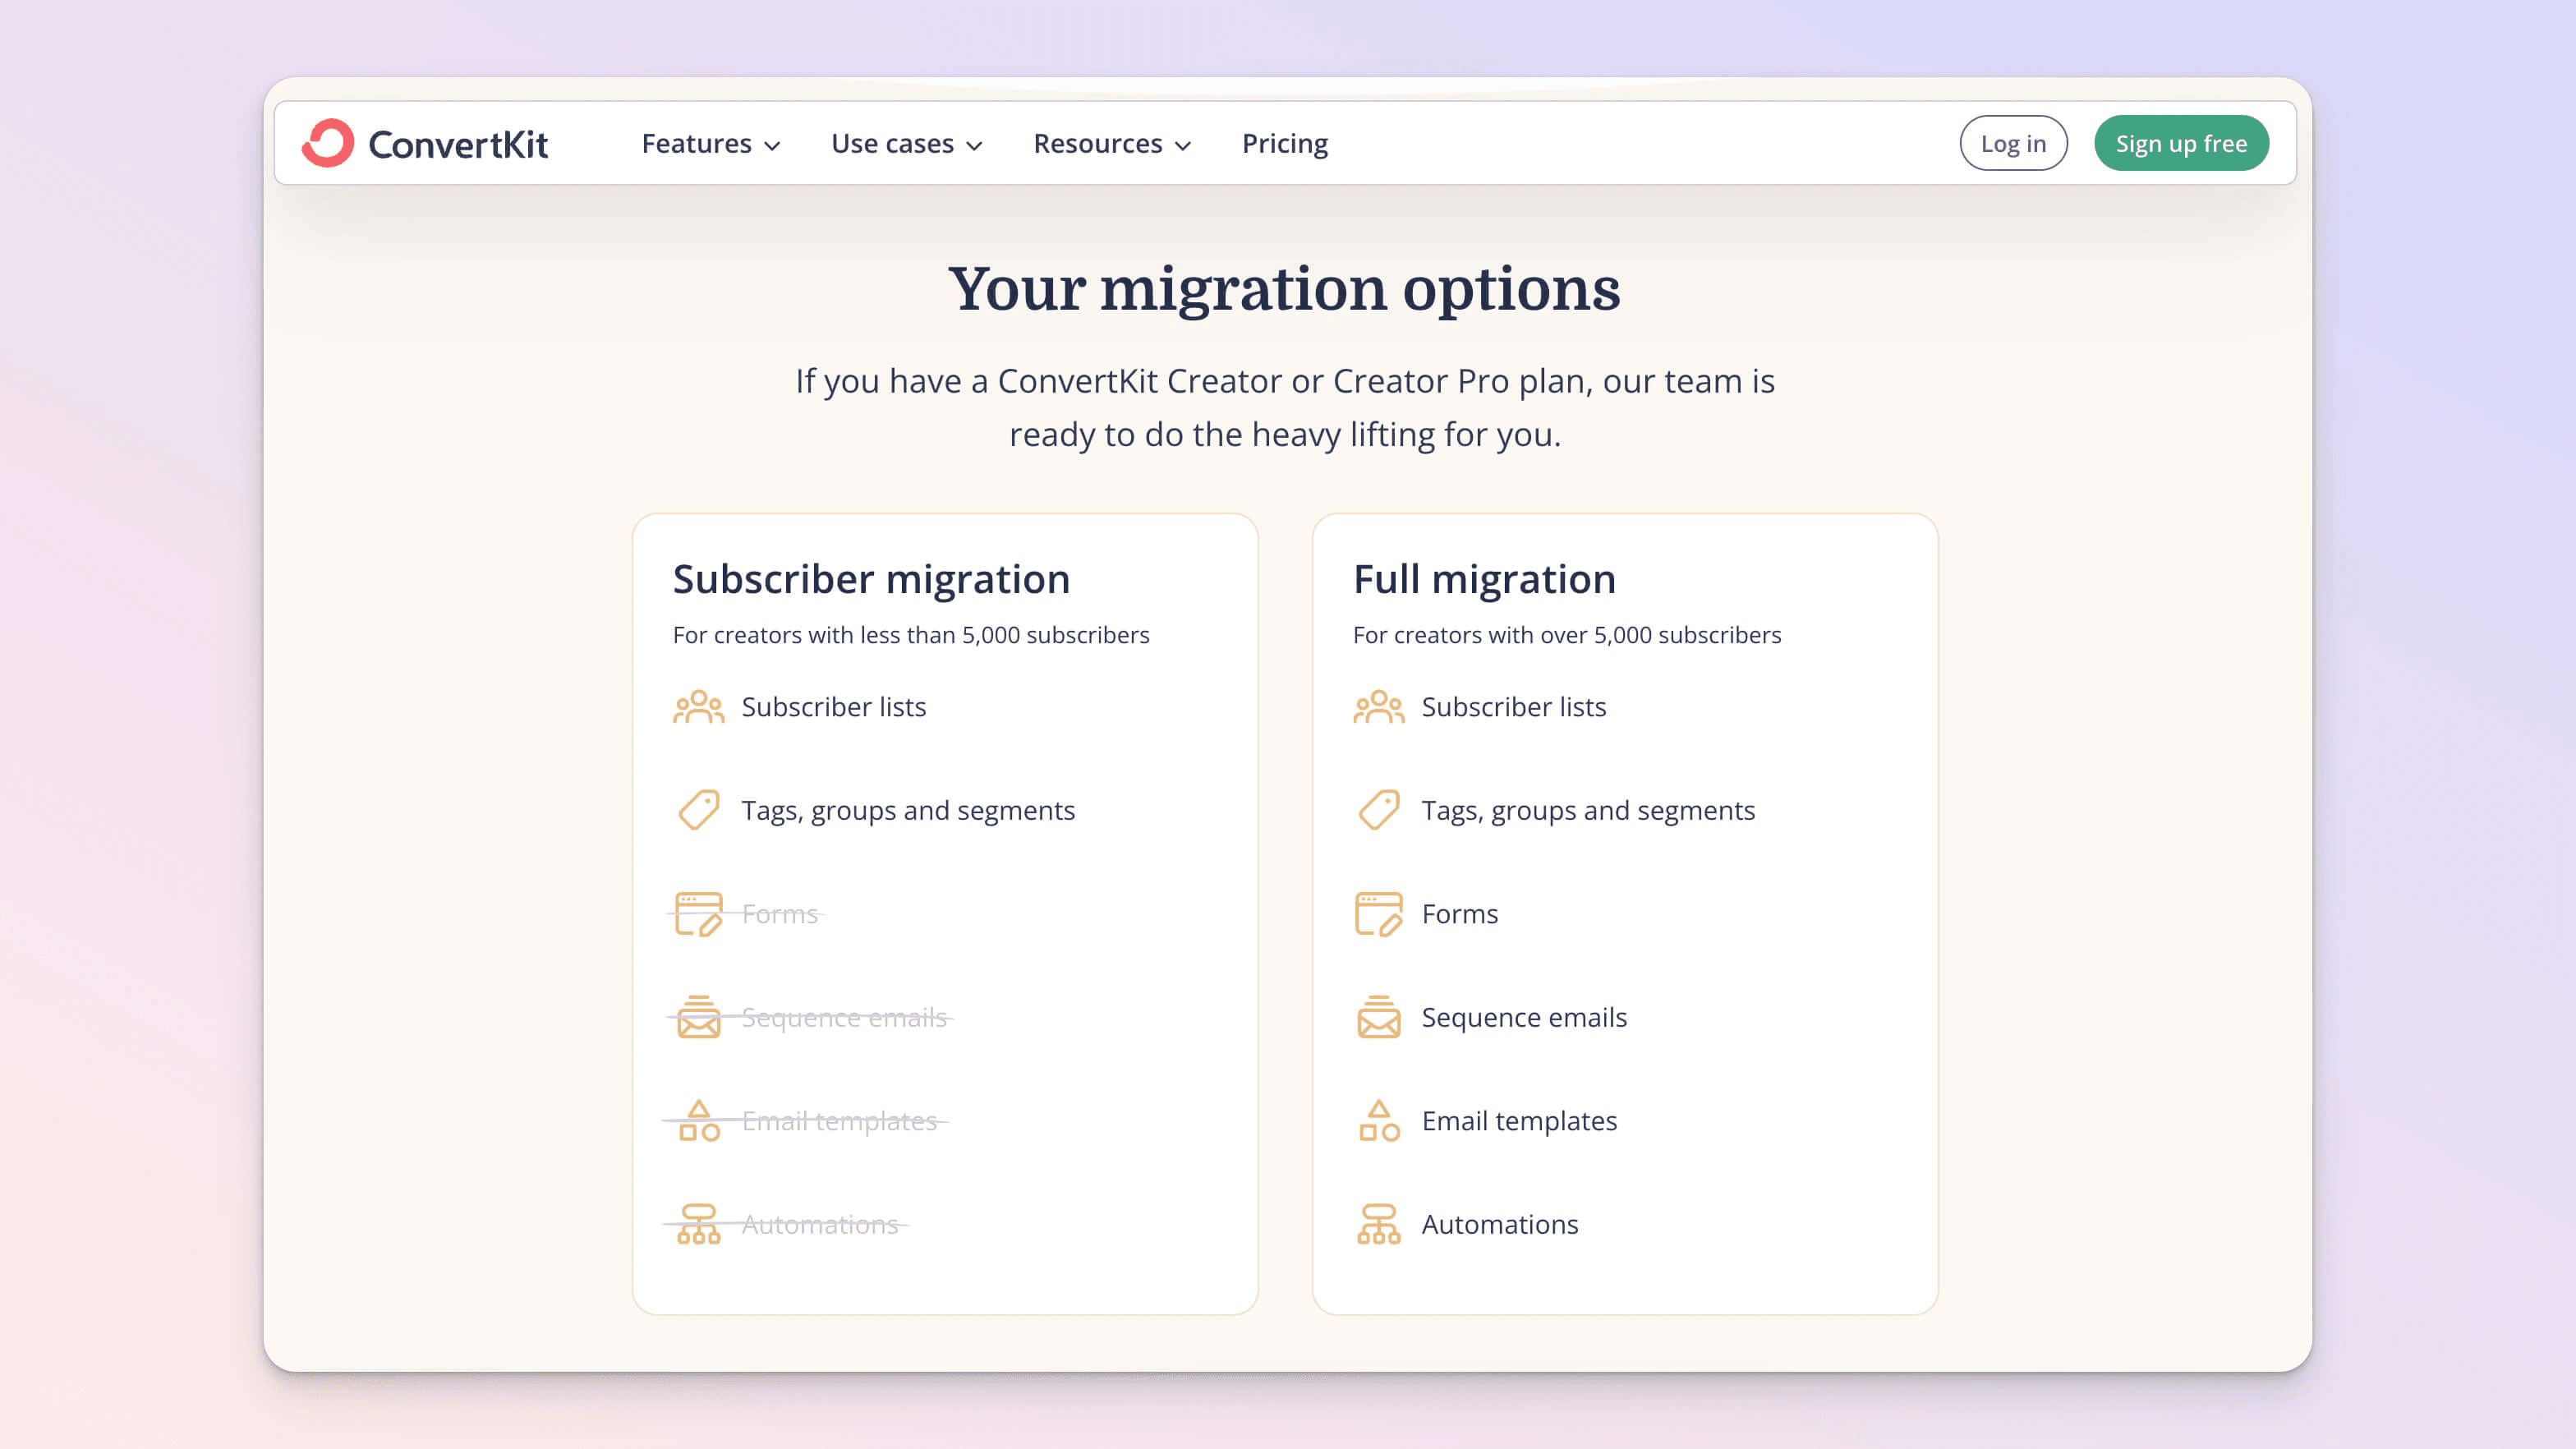Click the tag icon in Full migration card

(x=1378, y=810)
